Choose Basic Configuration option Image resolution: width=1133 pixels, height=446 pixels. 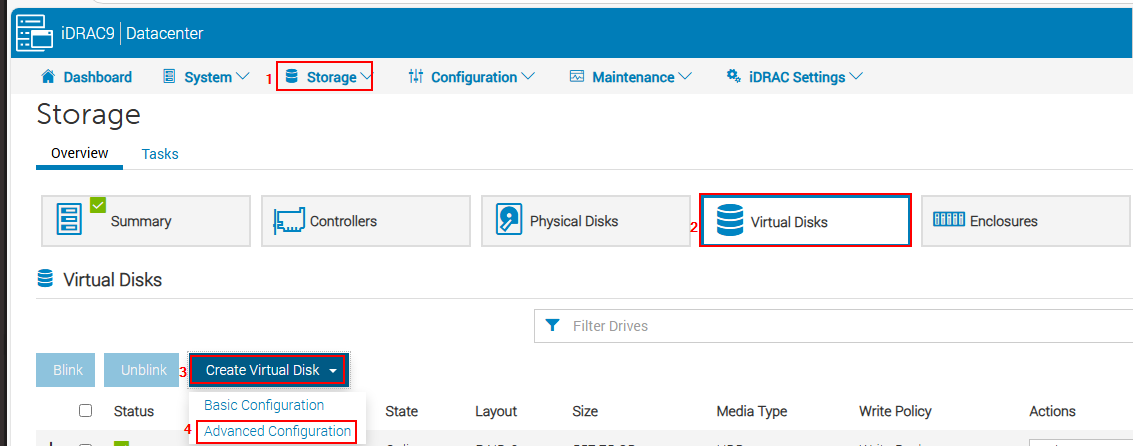pyautogui.click(x=264, y=405)
